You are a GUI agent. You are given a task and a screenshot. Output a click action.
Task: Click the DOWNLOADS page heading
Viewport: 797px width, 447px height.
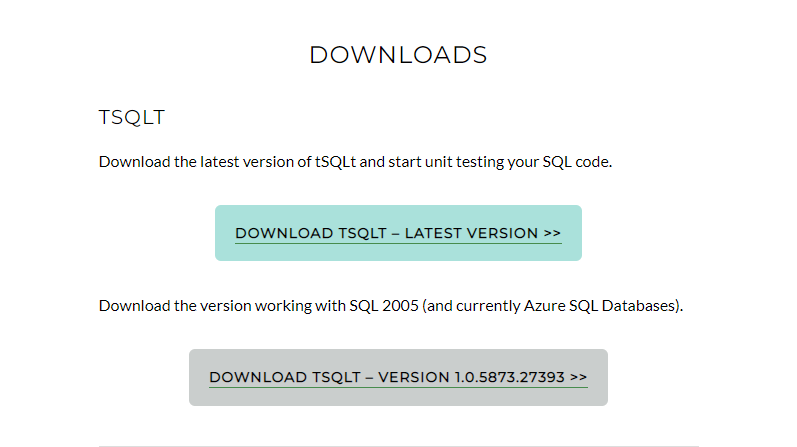coord(398,55)
